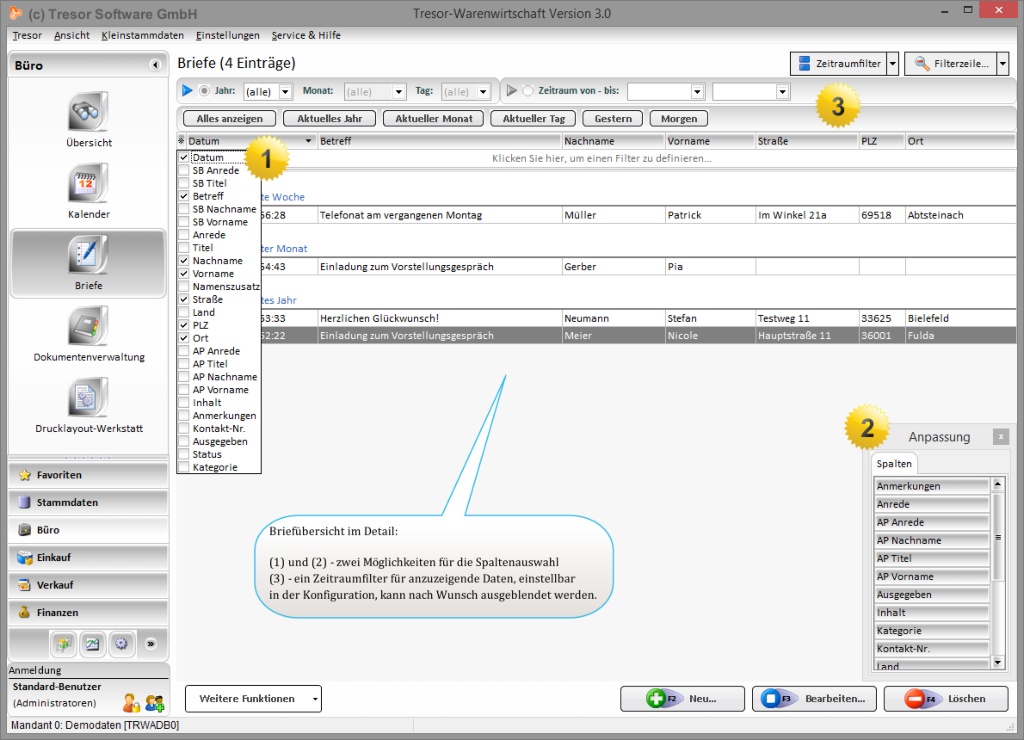
Task: Open the Zeitraumfilter dropdown arrow
Action: tap(893, 64)
